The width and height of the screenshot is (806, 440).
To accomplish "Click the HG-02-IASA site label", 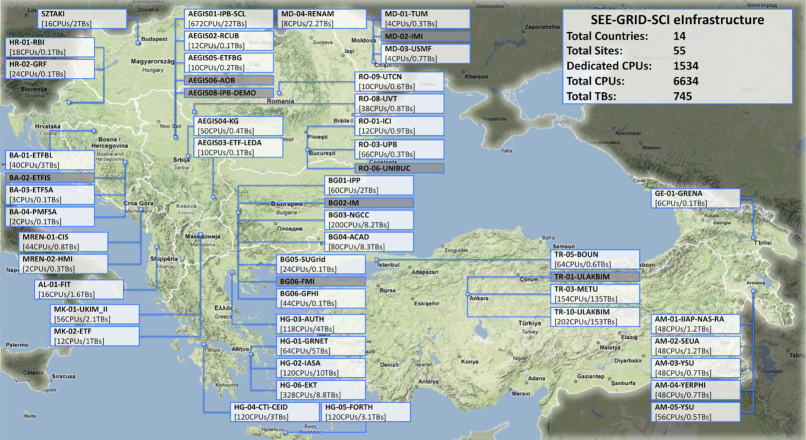I will pos(321,368).
